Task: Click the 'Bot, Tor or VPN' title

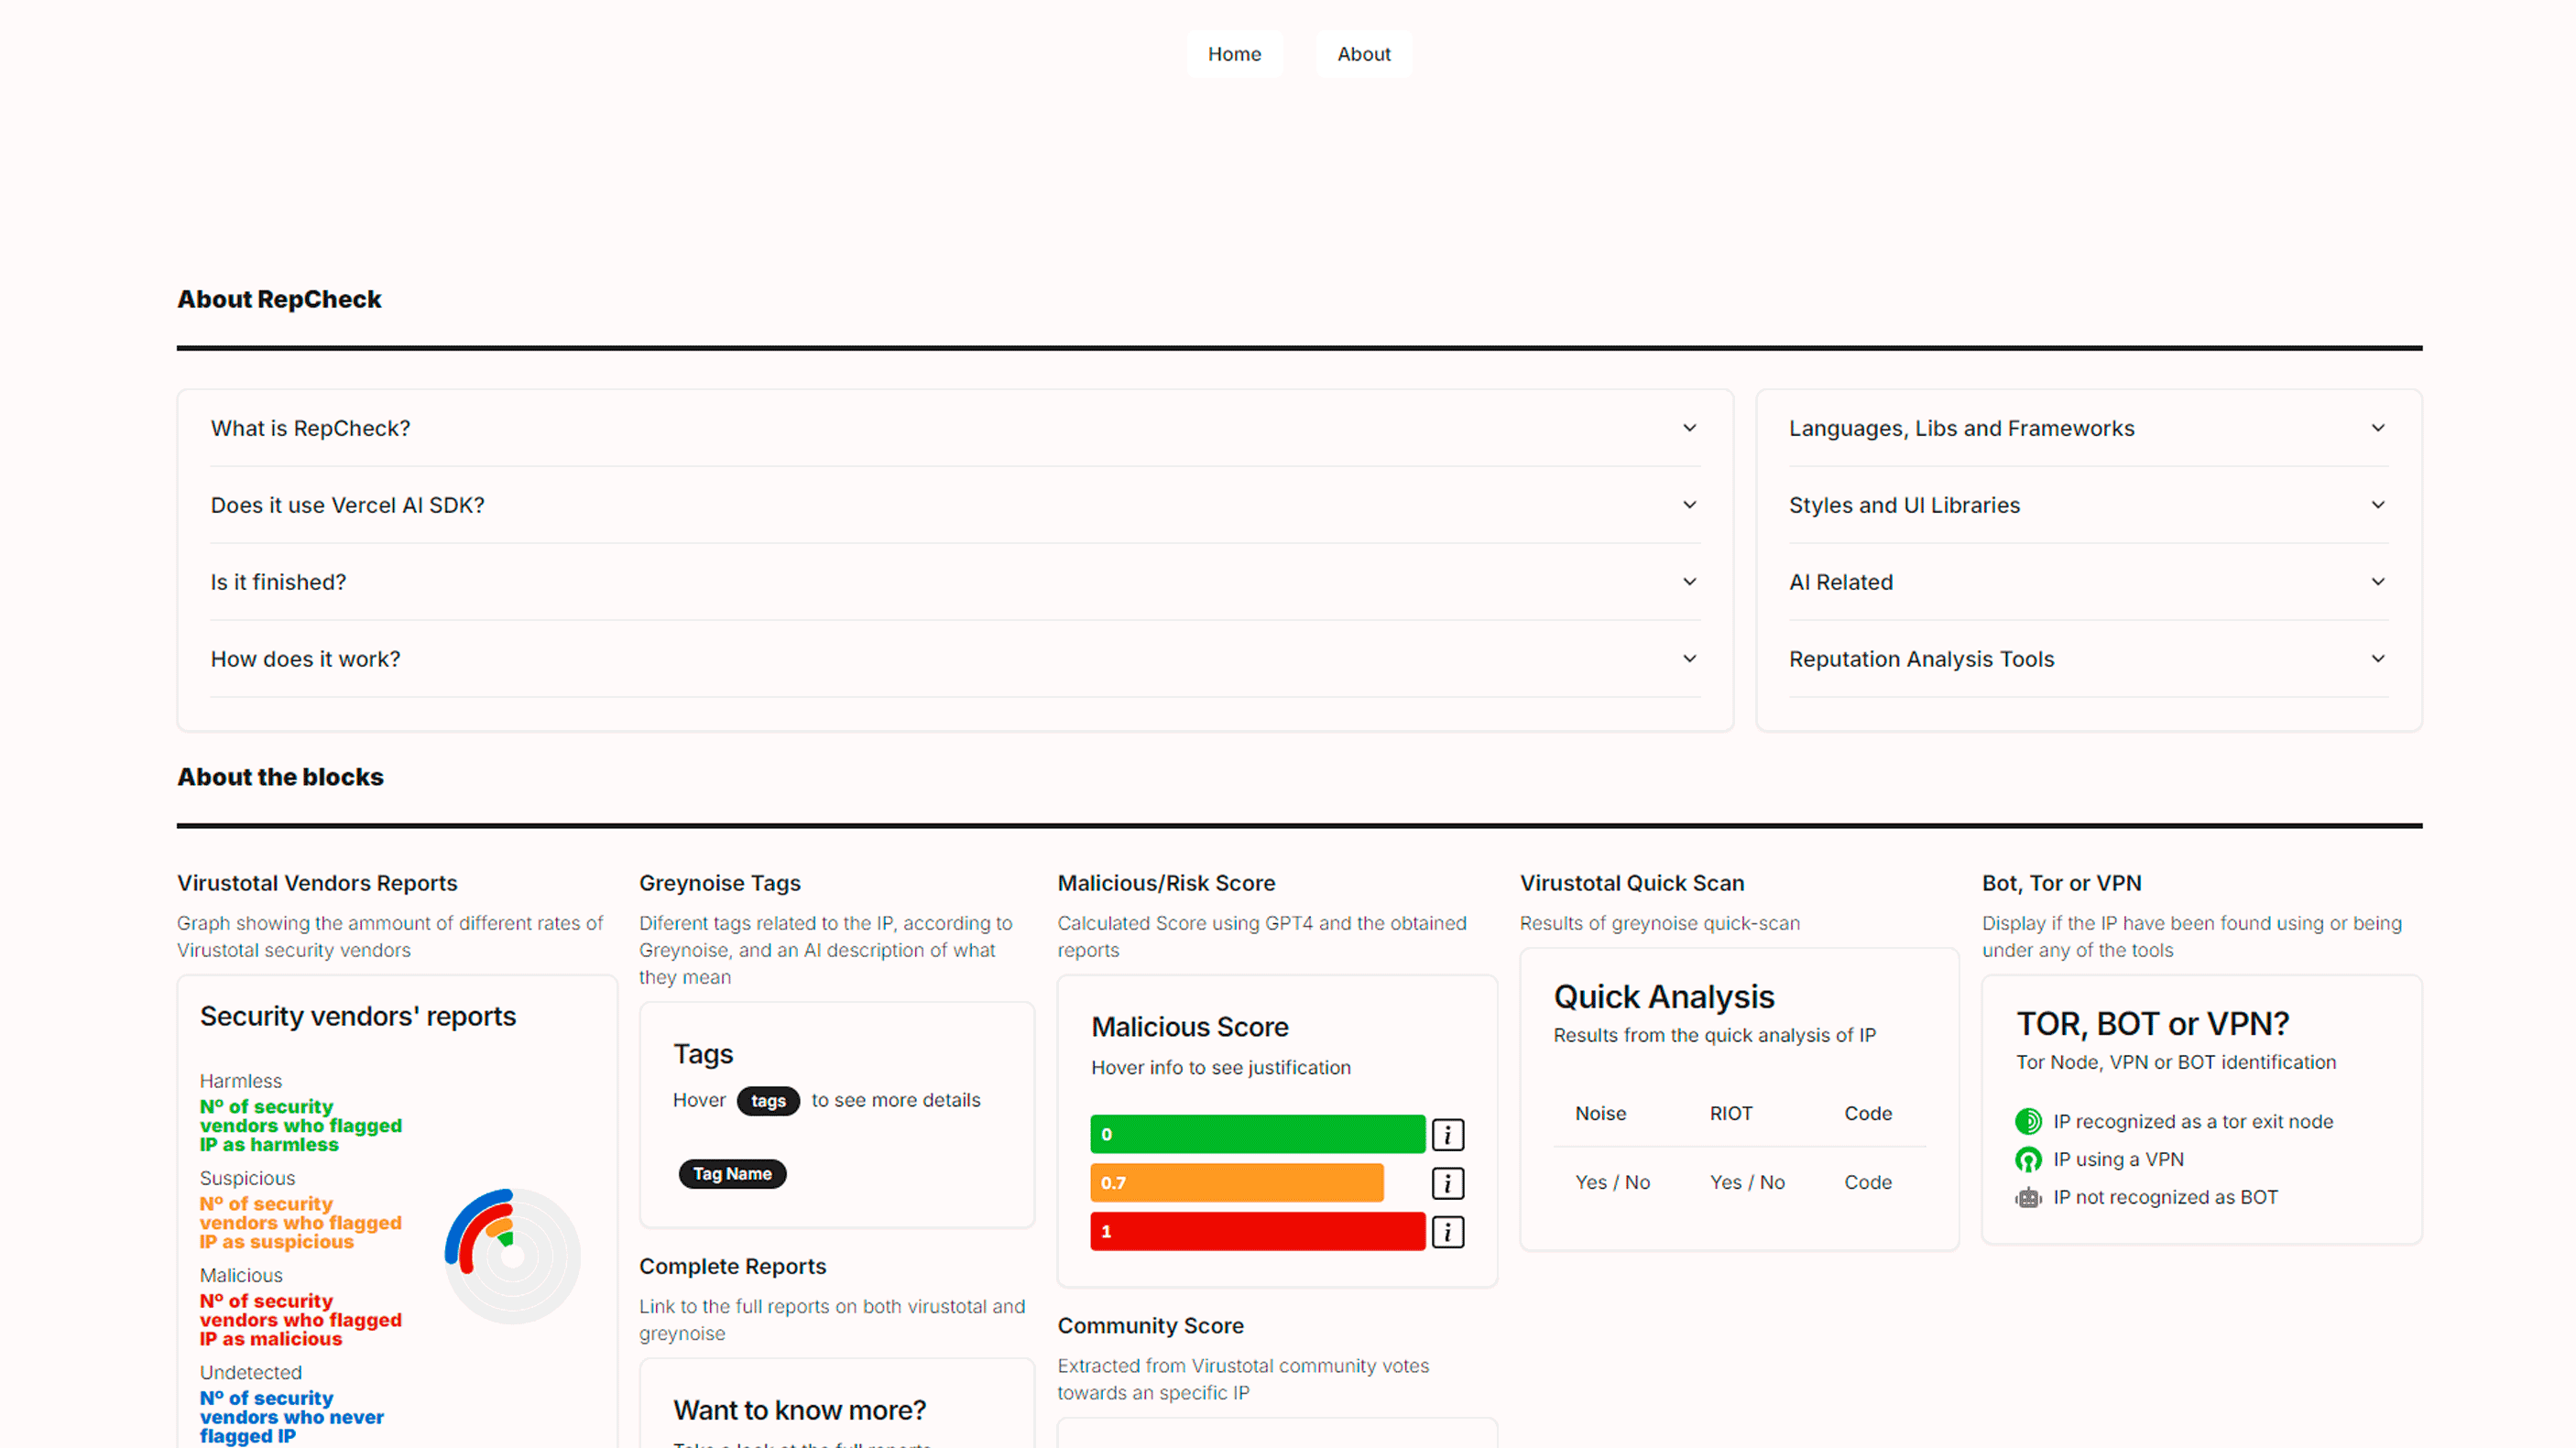Action: click(x=2061, y=883)
